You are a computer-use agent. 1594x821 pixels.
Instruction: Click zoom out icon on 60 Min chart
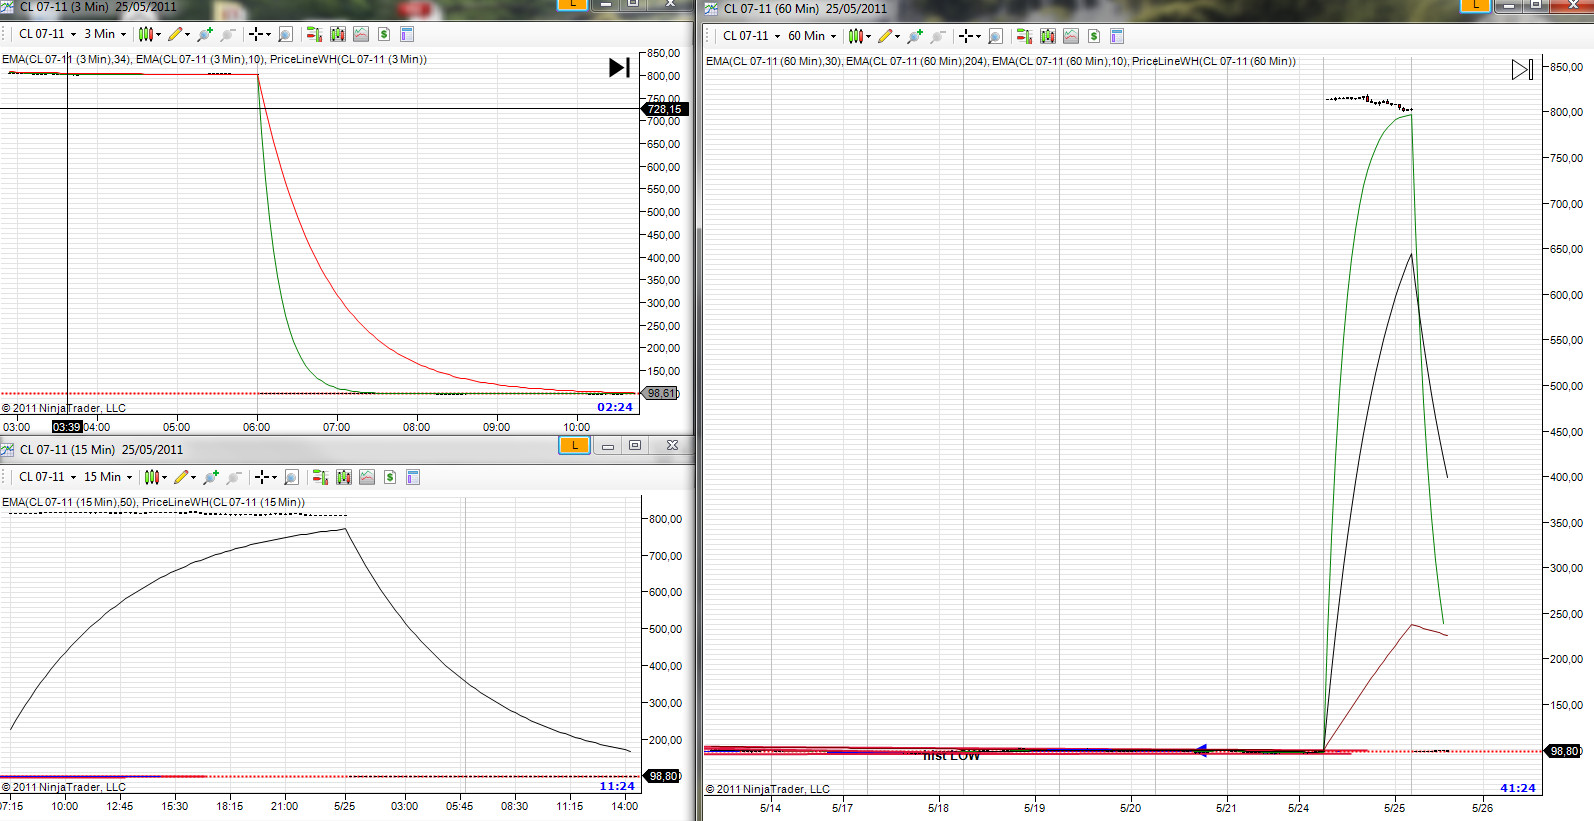(938, 36)
